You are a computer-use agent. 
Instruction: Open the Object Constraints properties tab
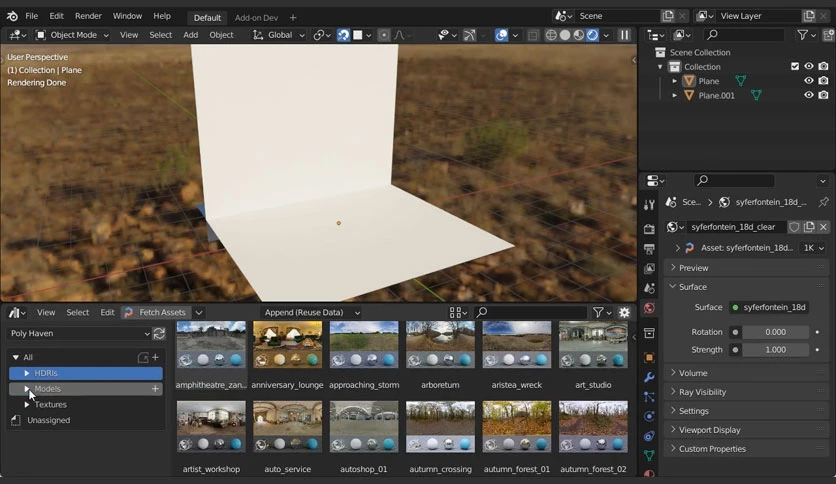(649, 436)
